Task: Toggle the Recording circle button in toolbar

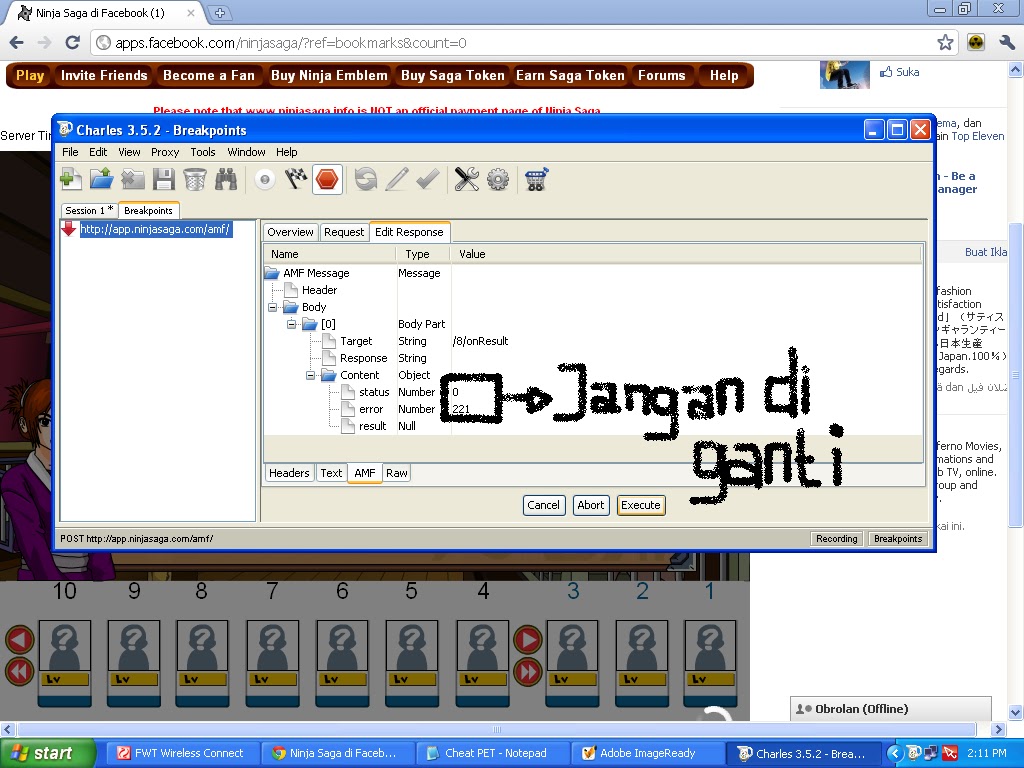Action: (x=264, y=179)
